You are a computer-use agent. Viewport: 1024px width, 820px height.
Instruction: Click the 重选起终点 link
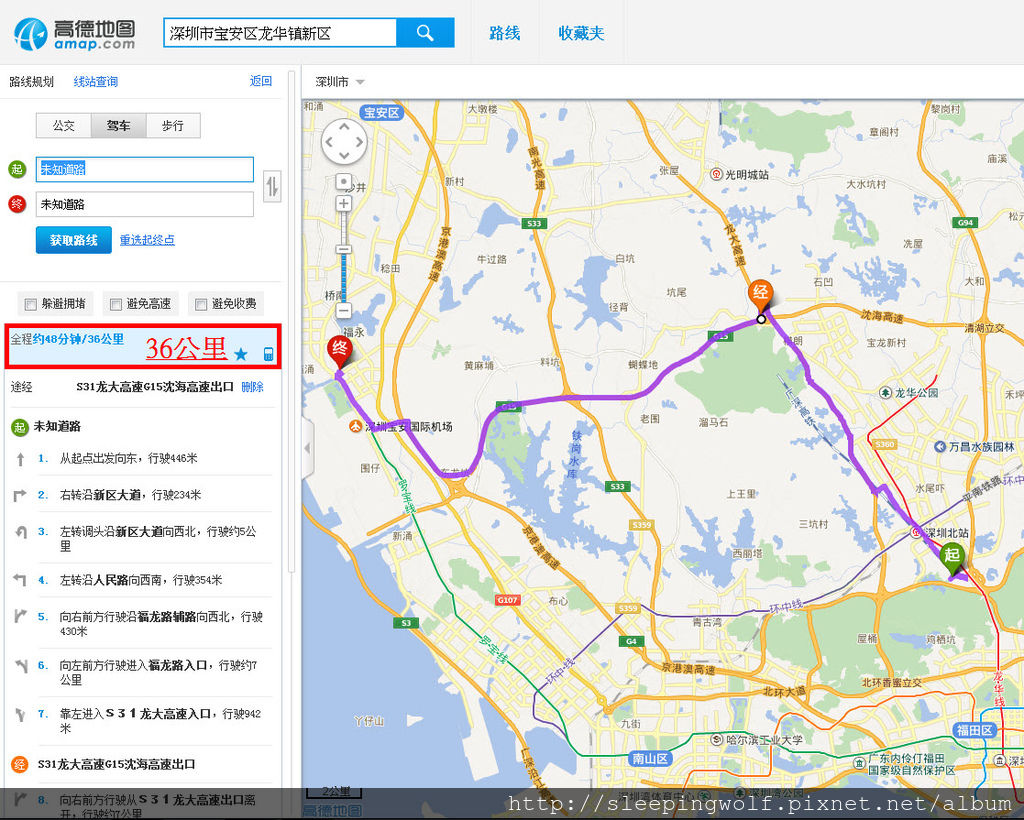[147, 240]
